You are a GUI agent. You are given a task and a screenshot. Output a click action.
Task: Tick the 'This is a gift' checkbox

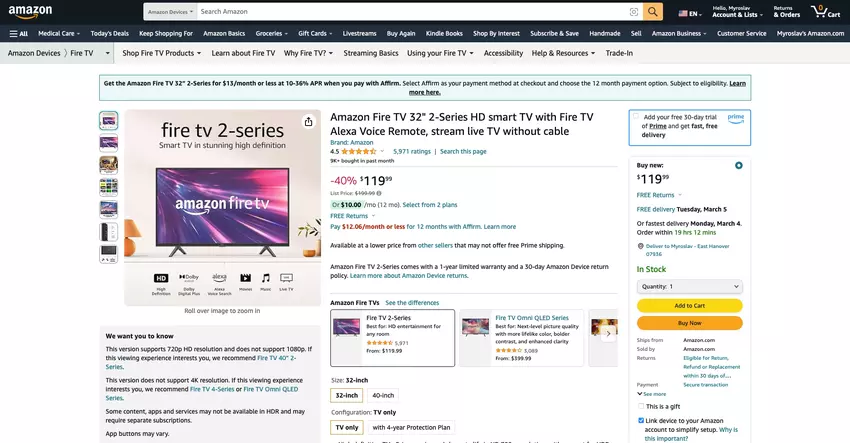pyautogui.click(x=640, y=406)
